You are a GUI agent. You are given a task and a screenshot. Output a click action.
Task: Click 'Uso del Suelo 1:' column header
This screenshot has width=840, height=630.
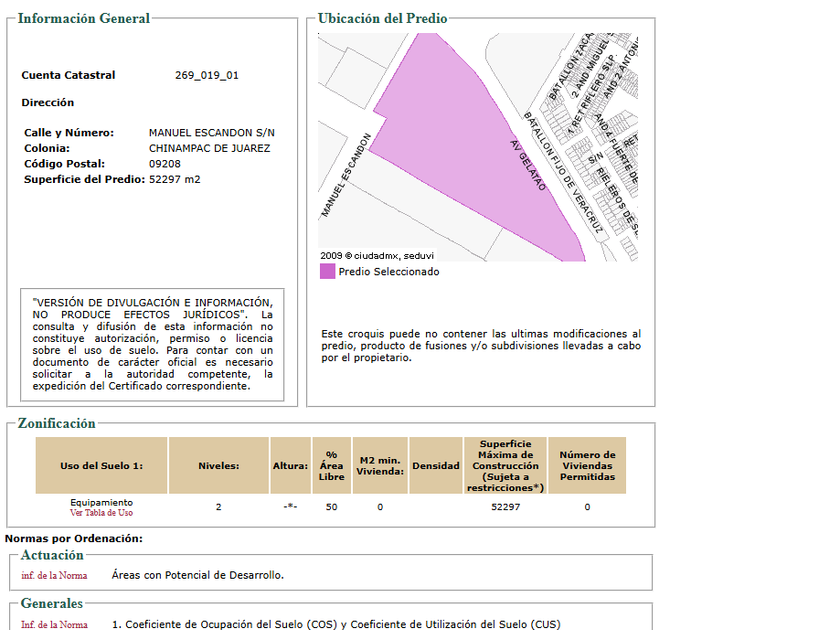tap(101, 466)
